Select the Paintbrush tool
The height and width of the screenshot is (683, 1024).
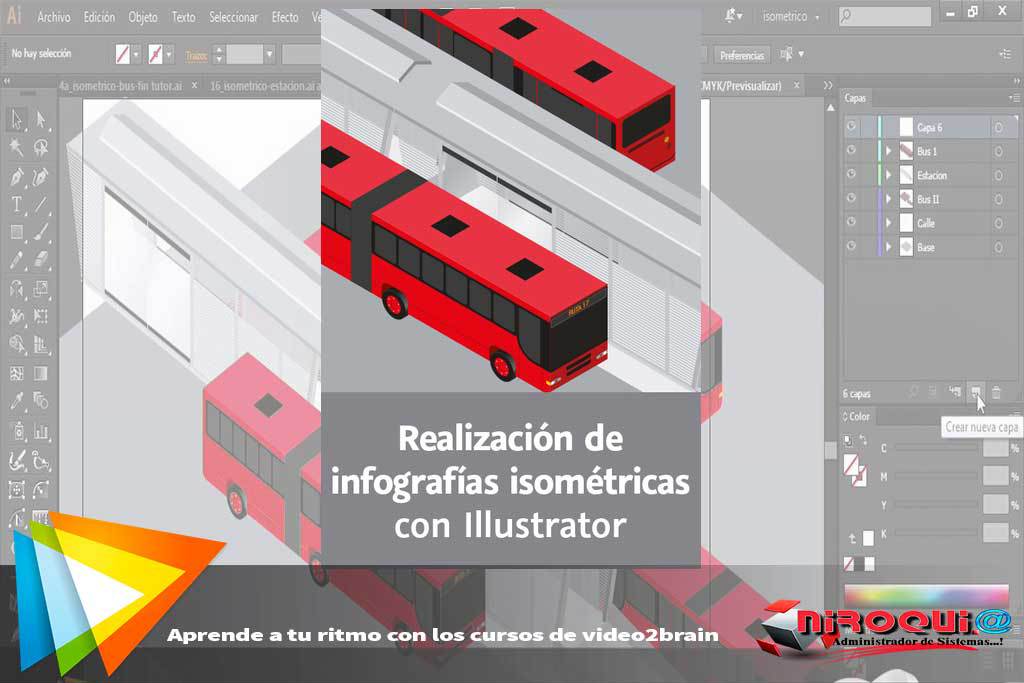(x=40, y=232)
